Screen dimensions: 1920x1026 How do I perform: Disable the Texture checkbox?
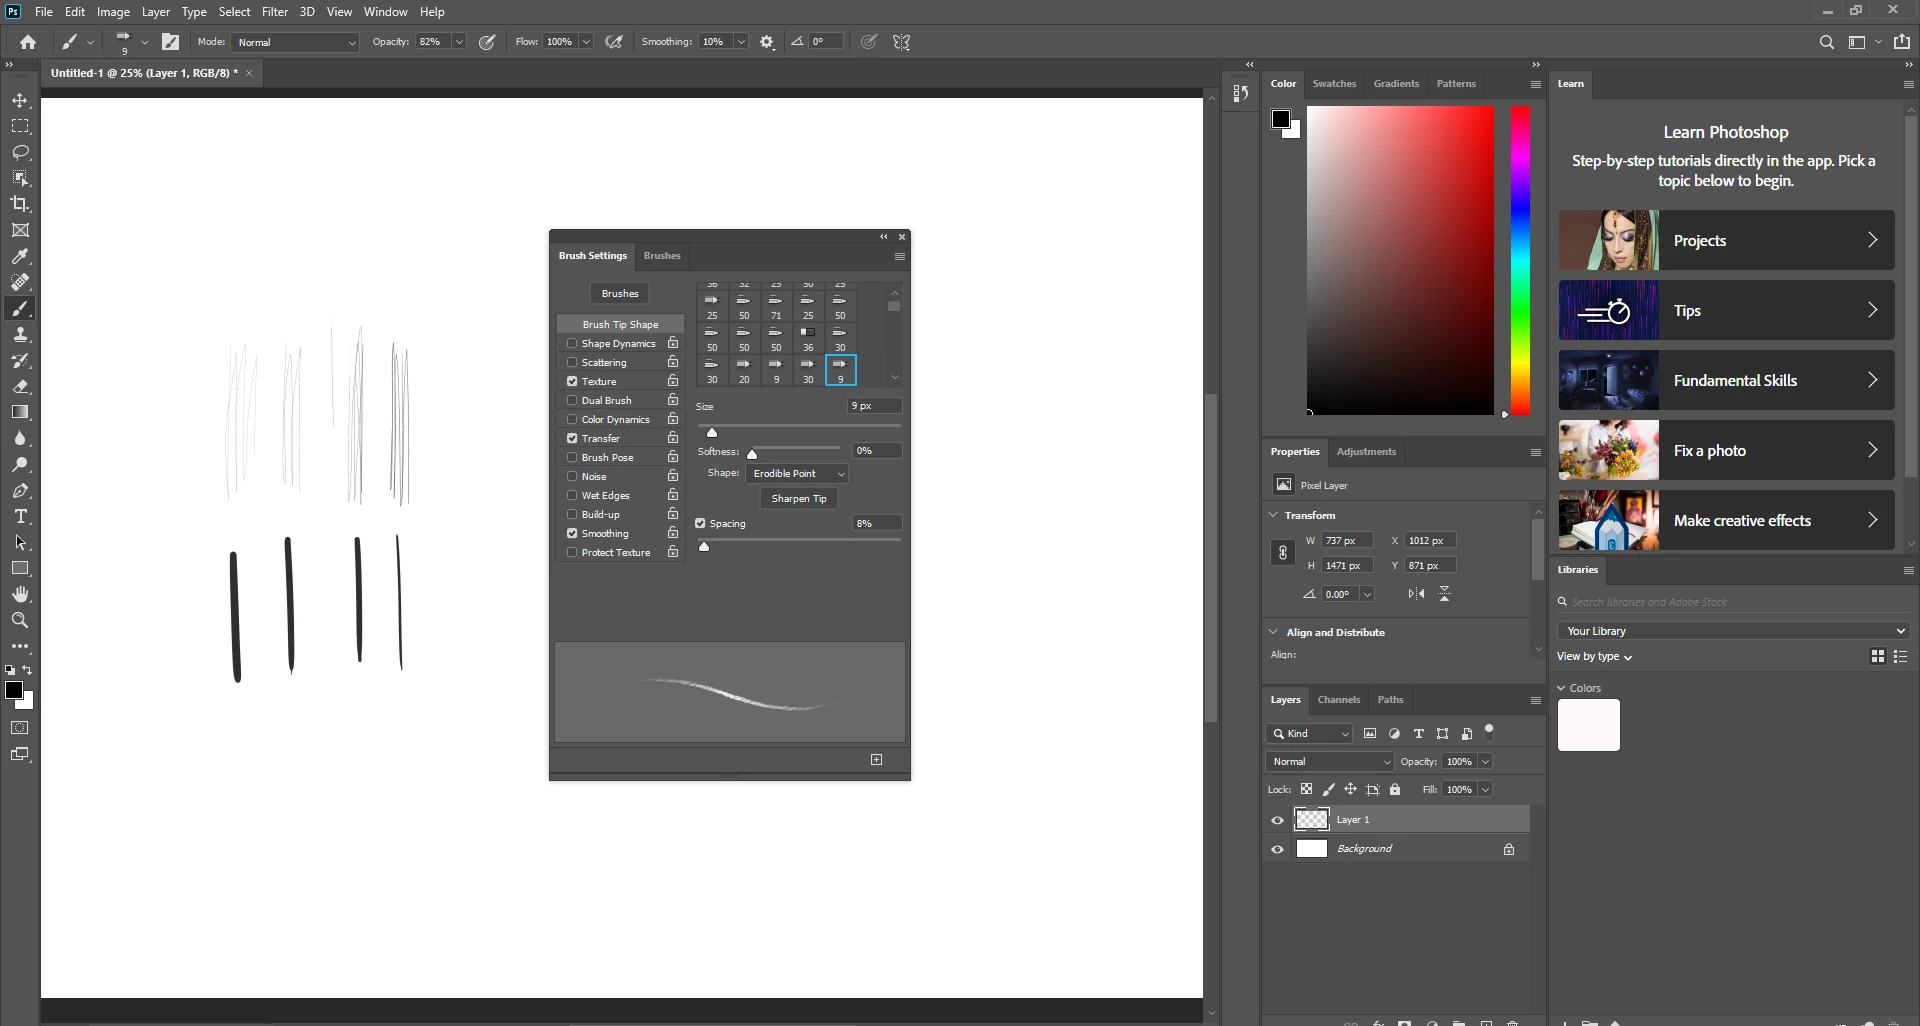coord(572,382)
